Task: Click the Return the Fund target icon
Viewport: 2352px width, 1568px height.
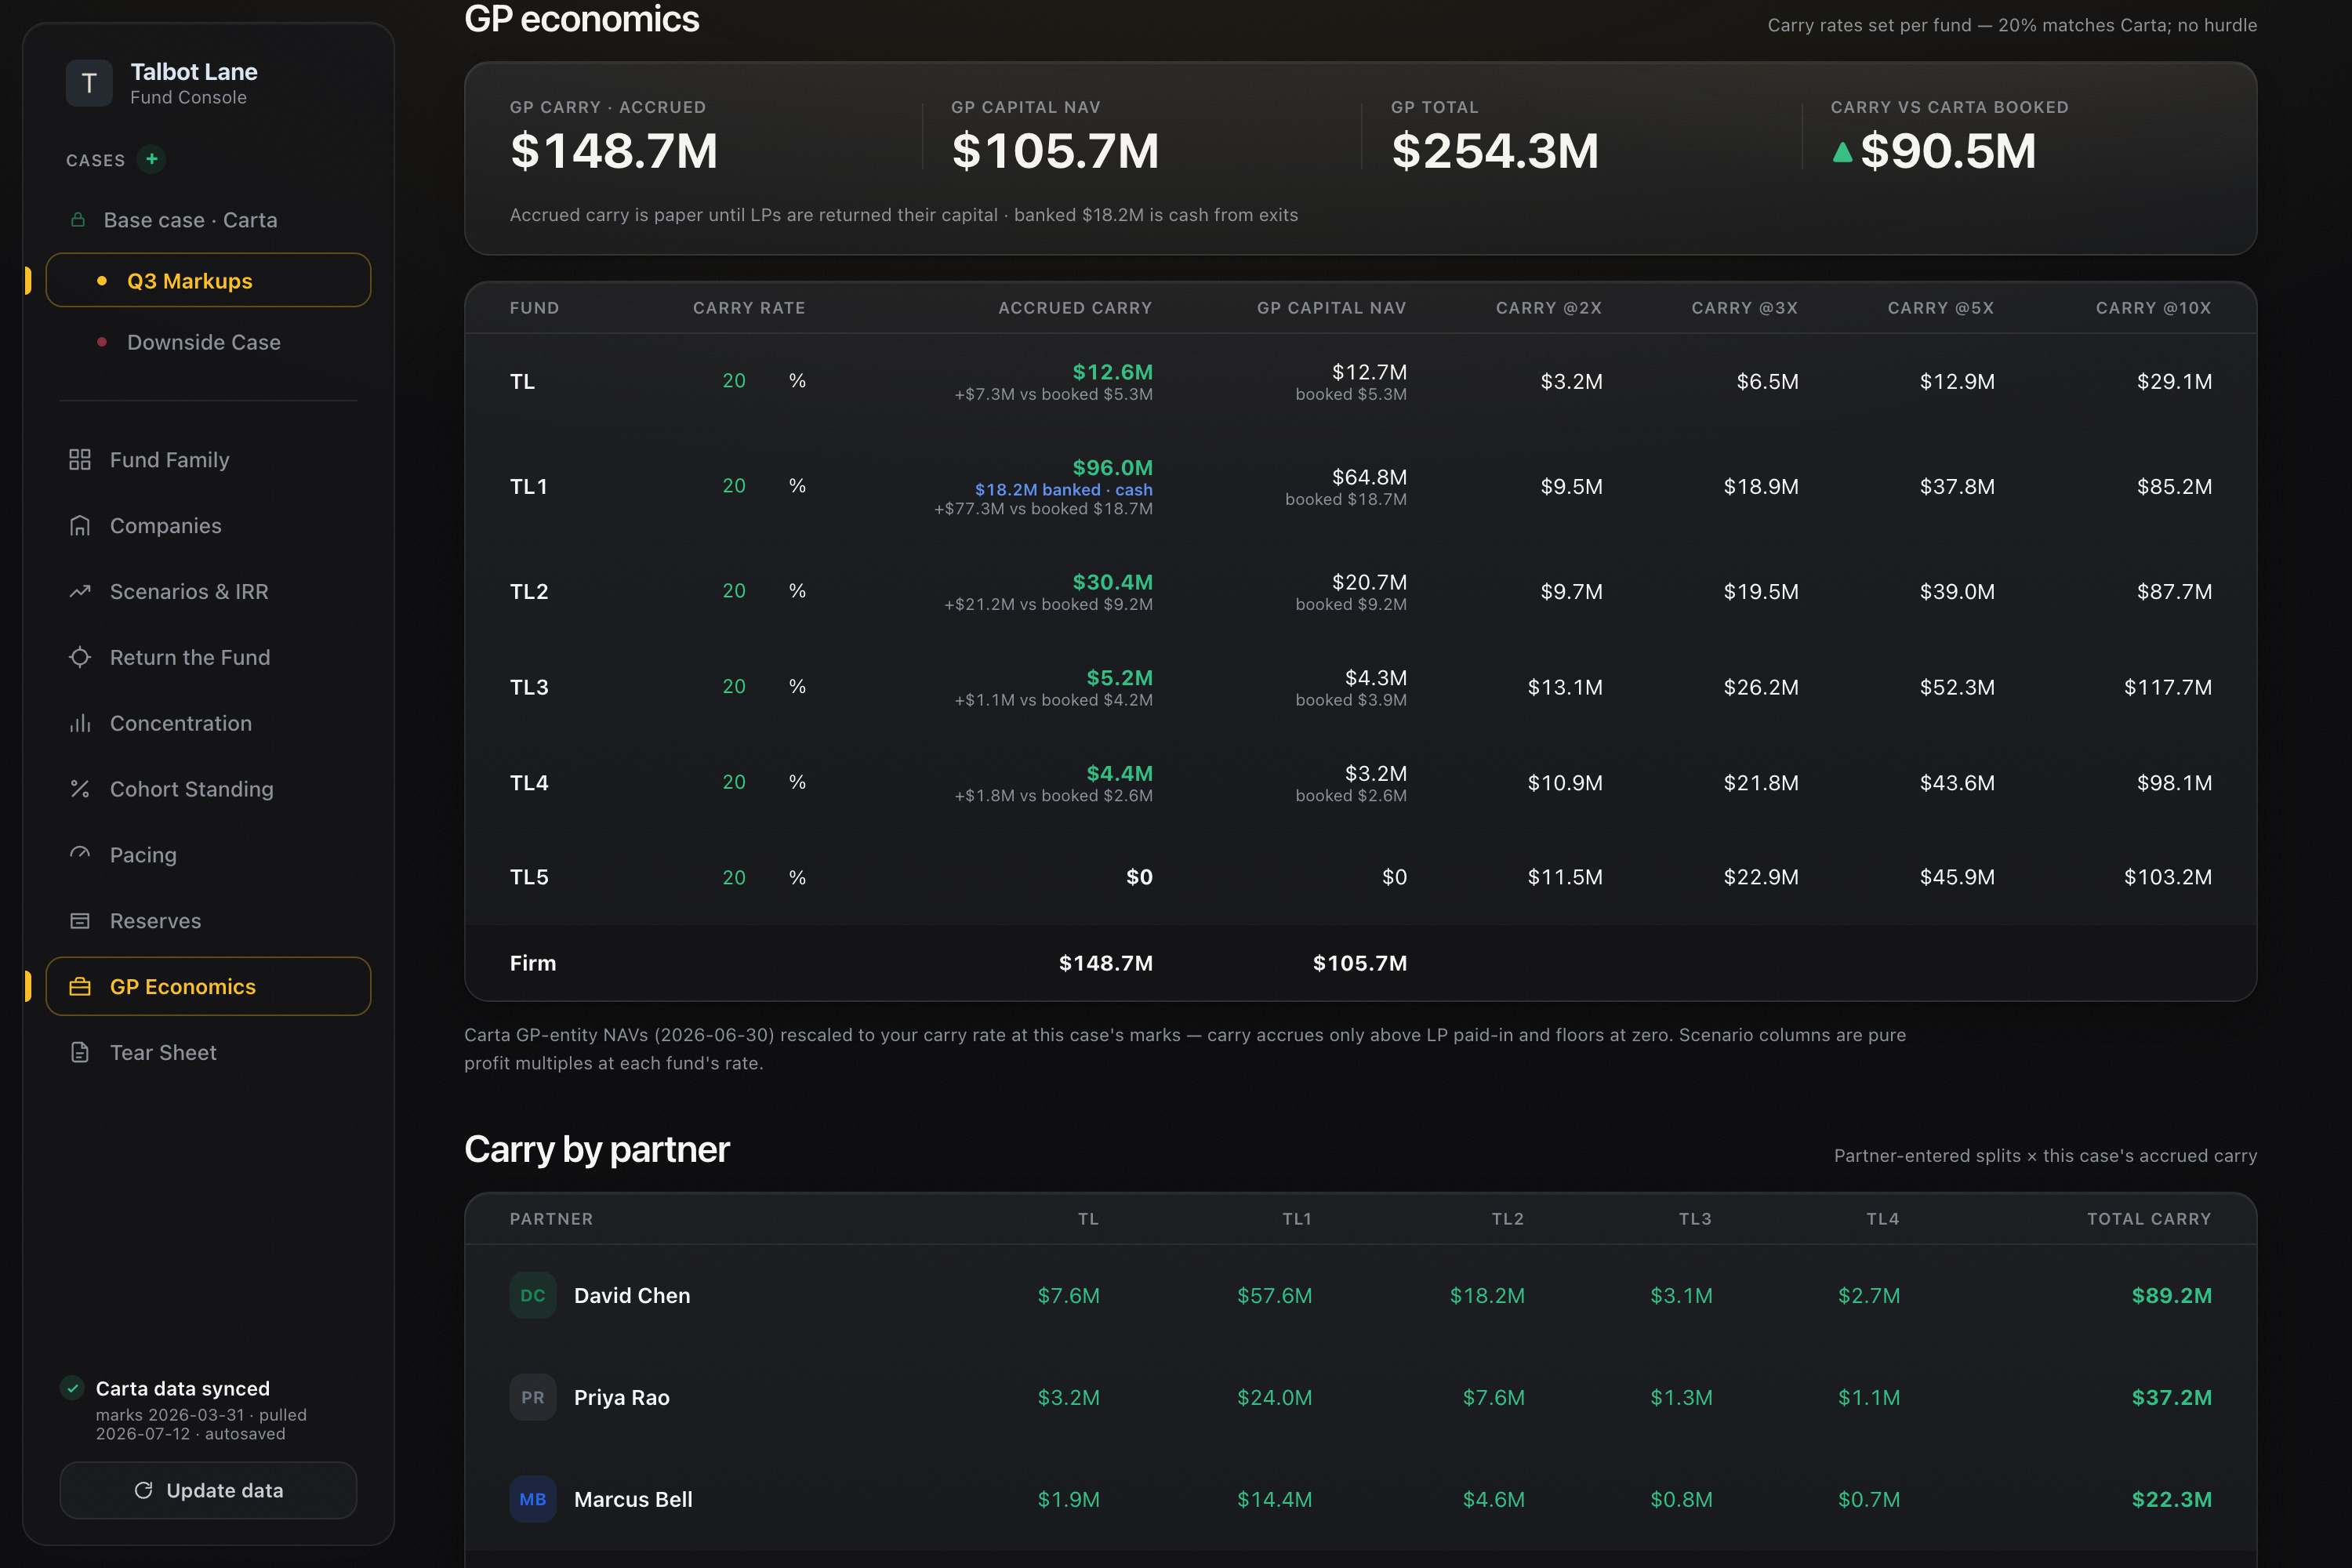Action: (80, 657)
